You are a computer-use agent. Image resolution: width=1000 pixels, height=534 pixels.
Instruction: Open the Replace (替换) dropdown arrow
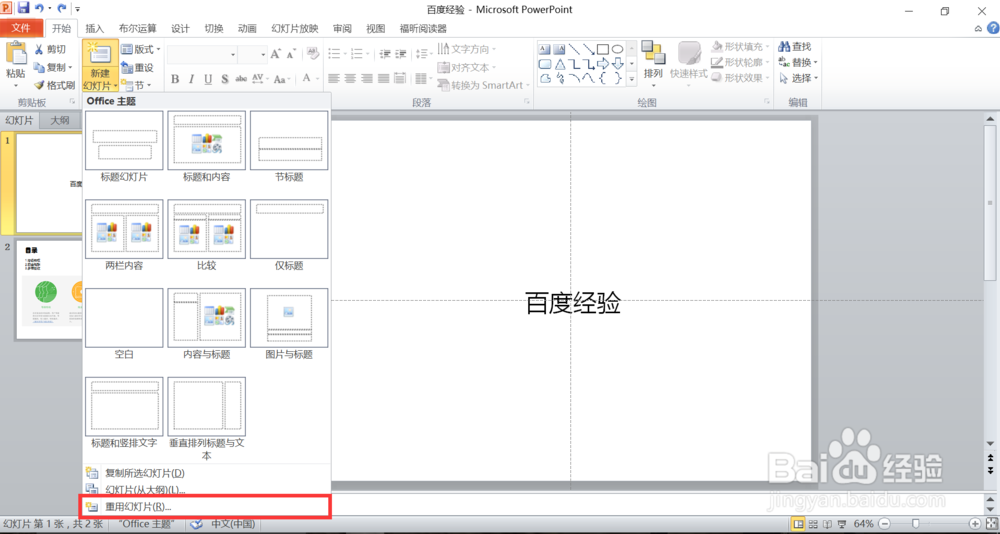click(x=816, y=63)
